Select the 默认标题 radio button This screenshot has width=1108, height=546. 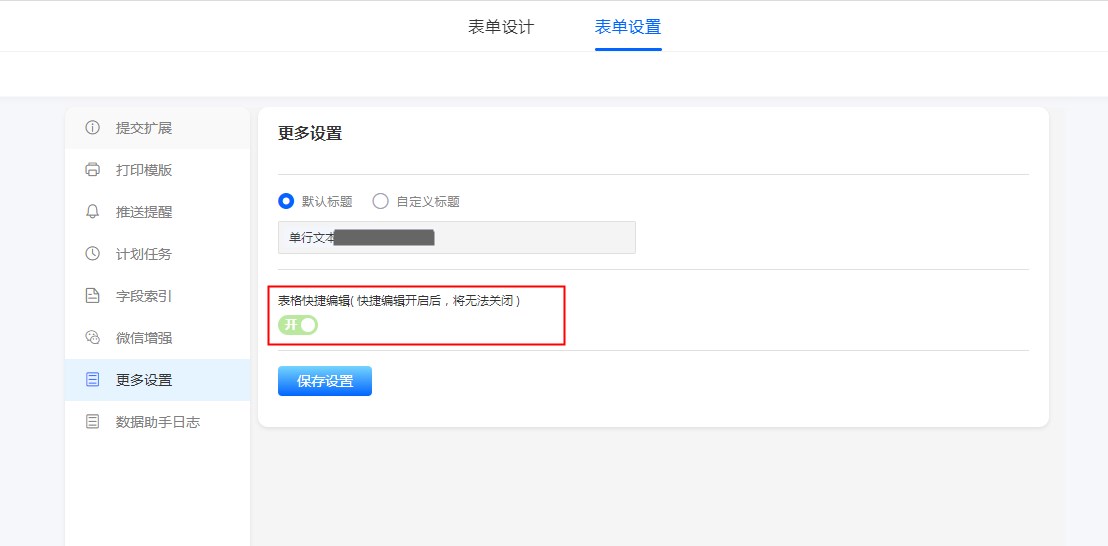pos(286,201)
